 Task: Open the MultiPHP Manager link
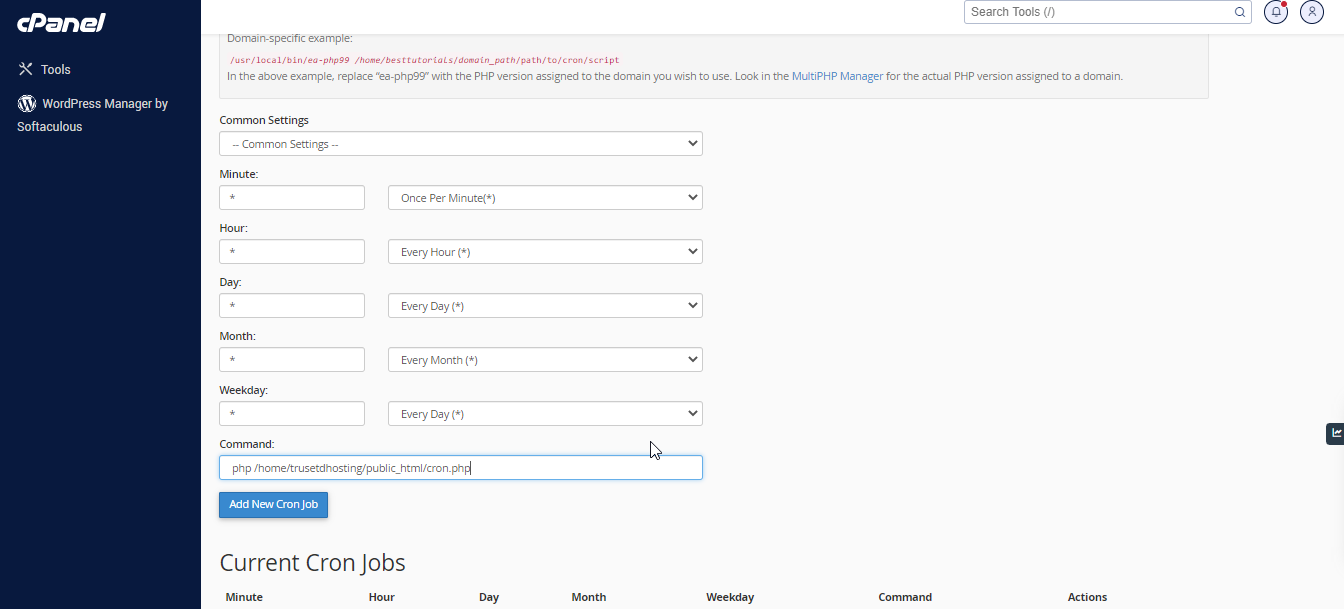(x=837, y=76)
